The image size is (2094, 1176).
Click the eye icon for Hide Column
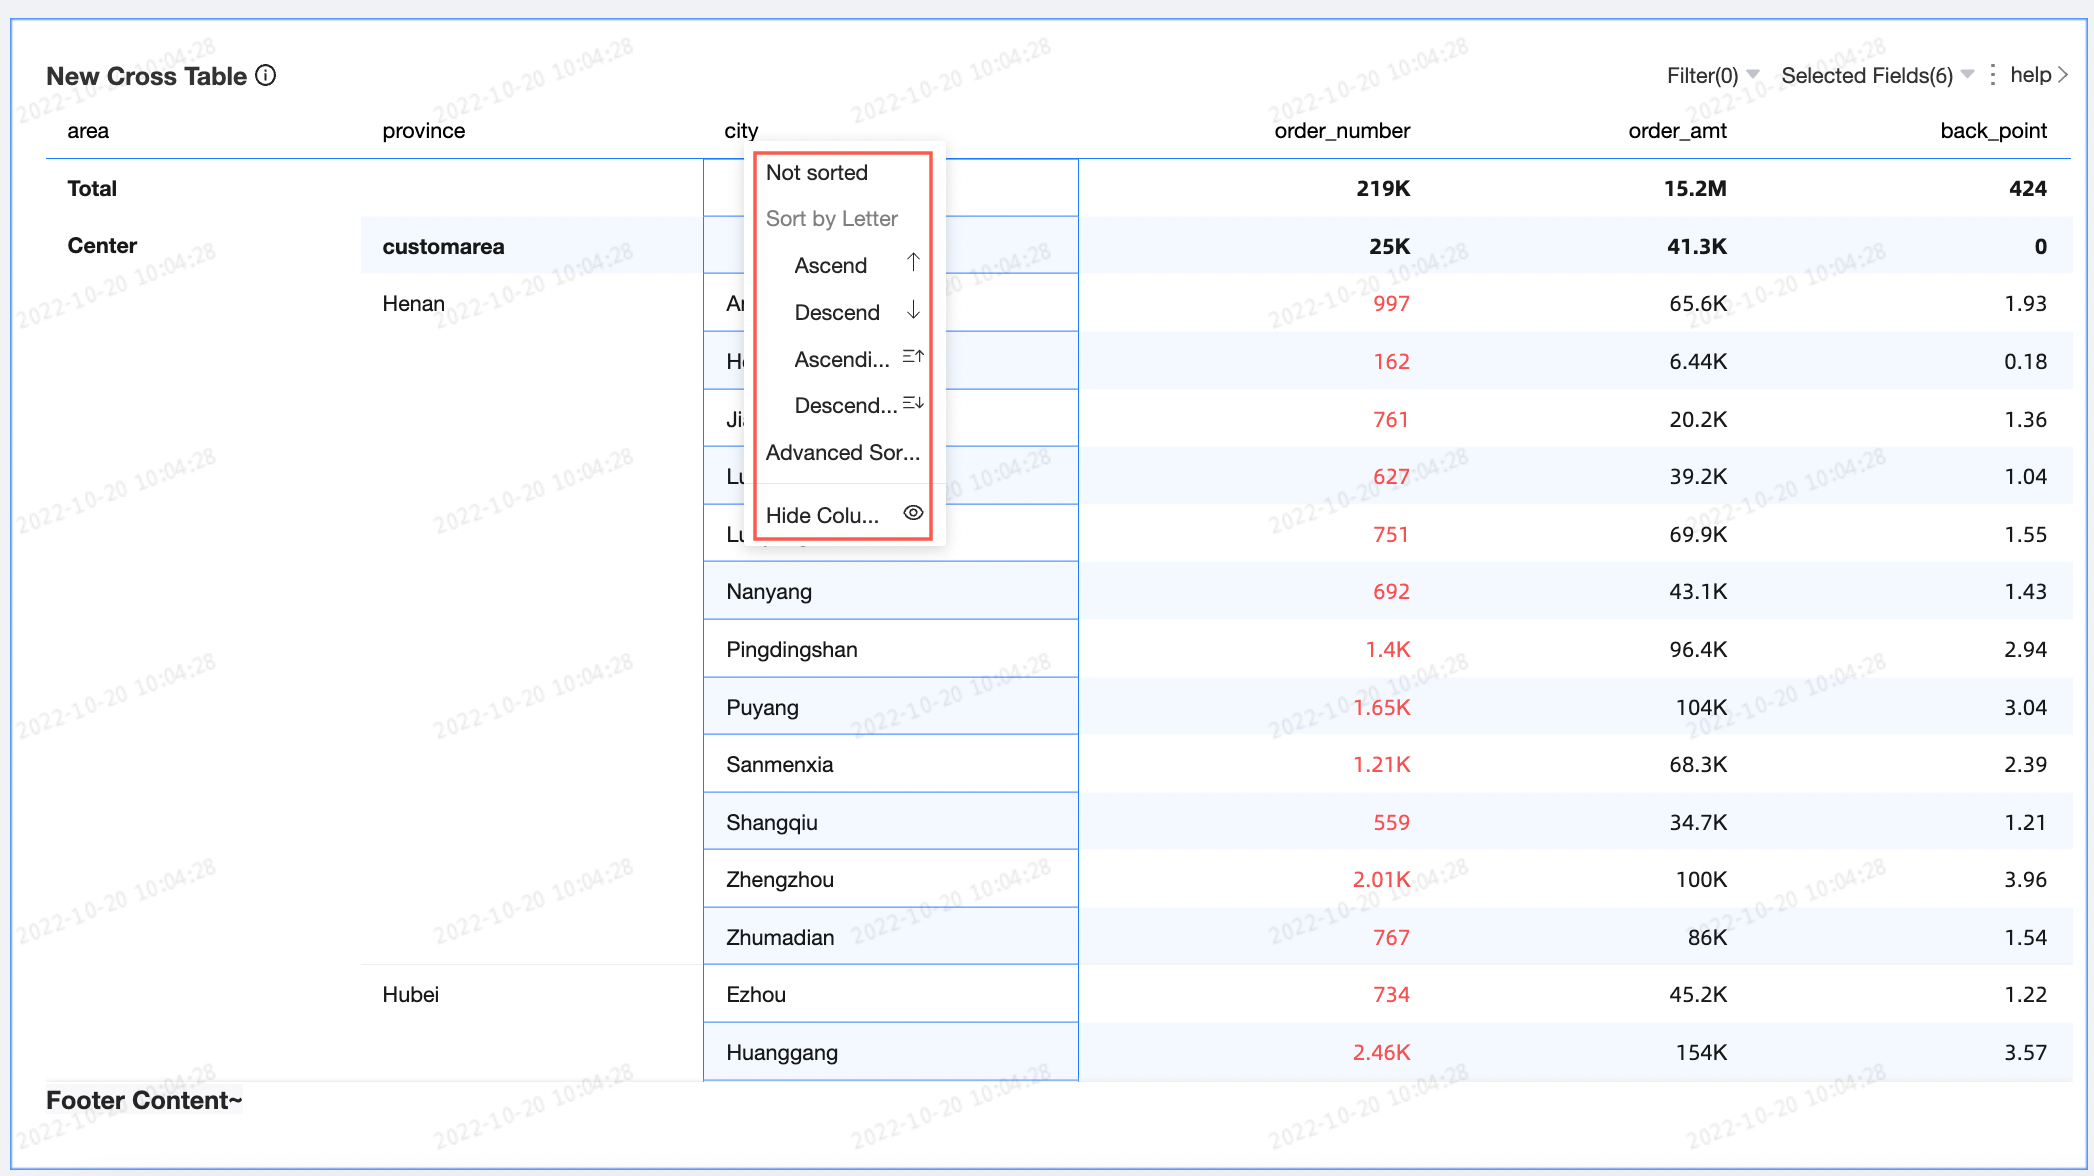tap(913, 513)
